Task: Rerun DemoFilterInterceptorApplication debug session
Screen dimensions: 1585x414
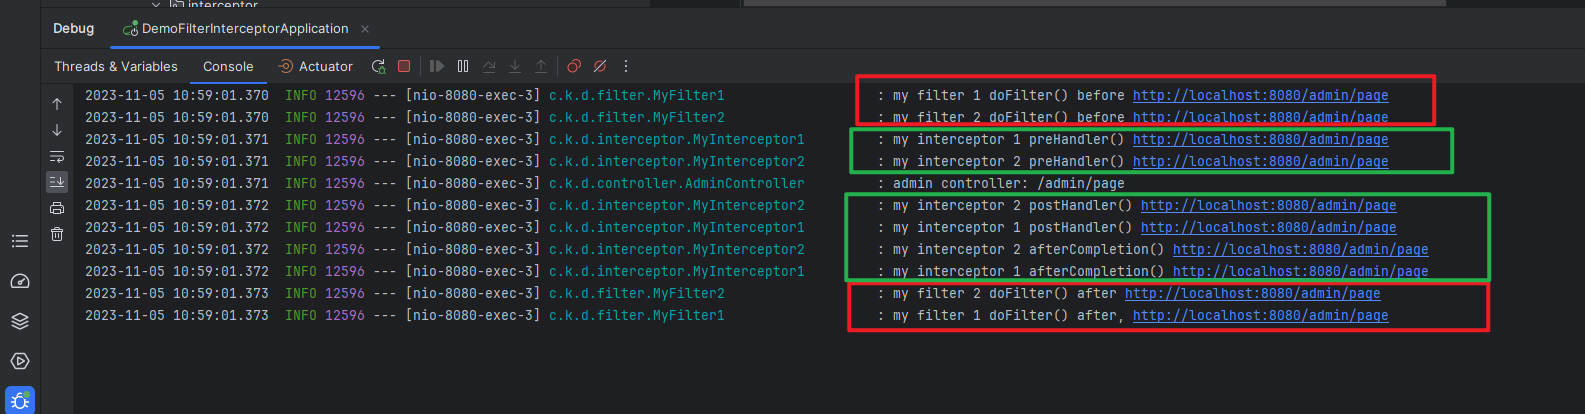Action: [x=378, y=66]
